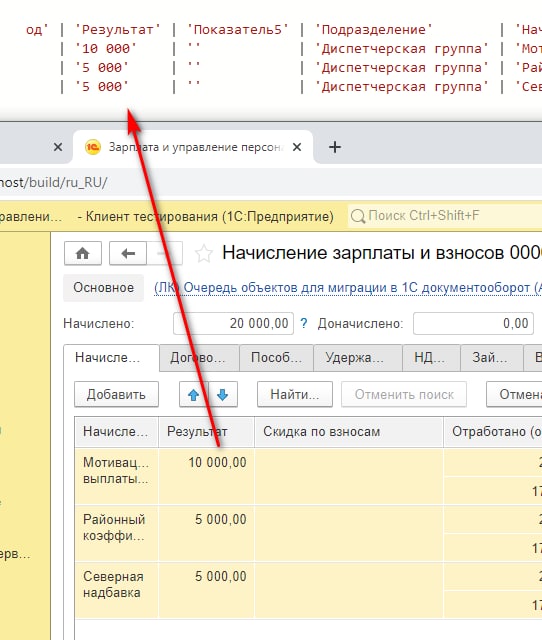
Task: Switch to the Пособ... tab
Action: 276,358
